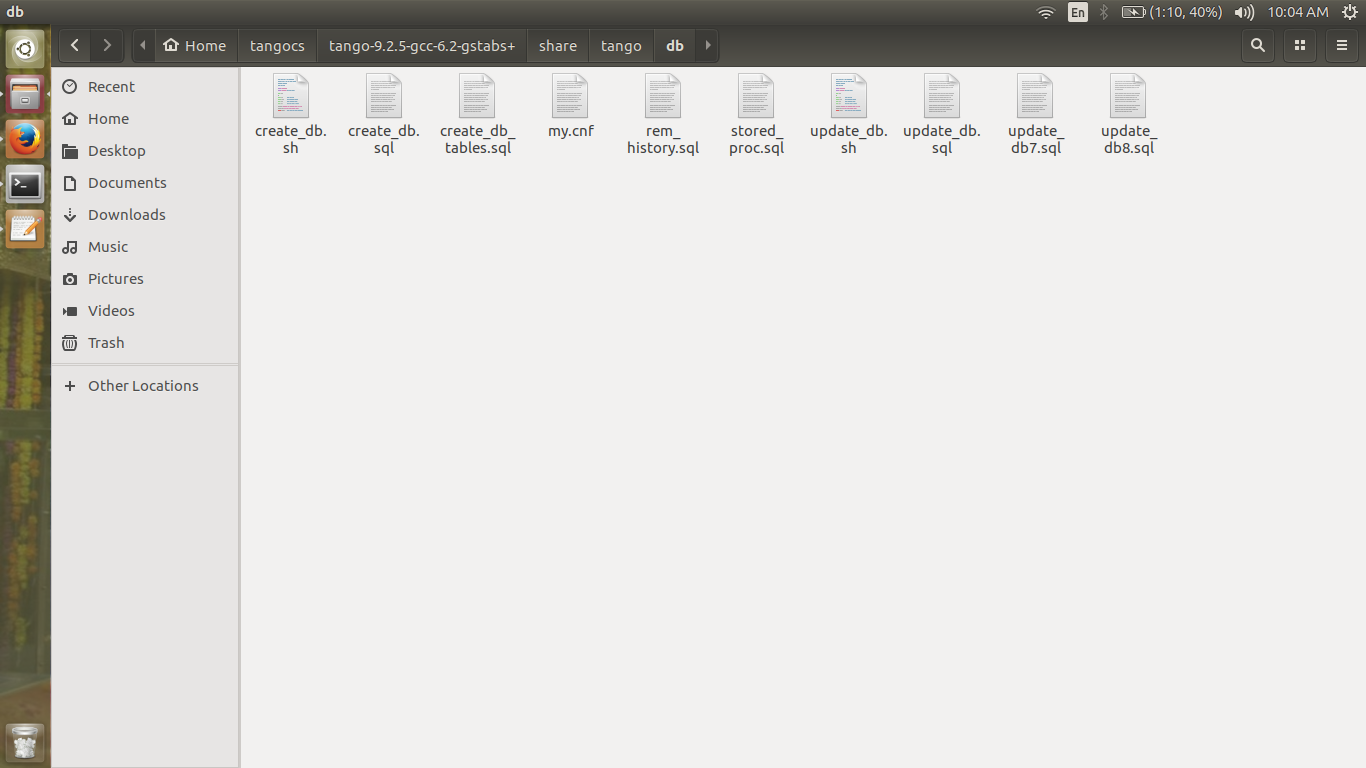Click the share breadcrumb

pyautogui.click(x=558, y=45)
